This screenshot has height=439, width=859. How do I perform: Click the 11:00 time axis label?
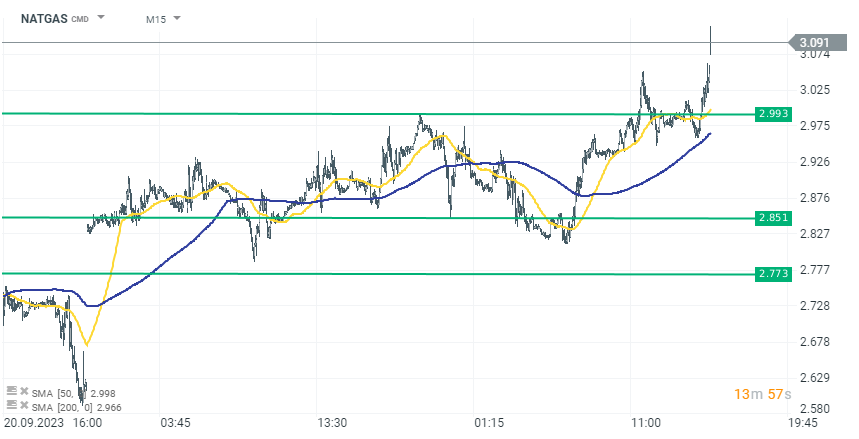[x=646, y=423]
